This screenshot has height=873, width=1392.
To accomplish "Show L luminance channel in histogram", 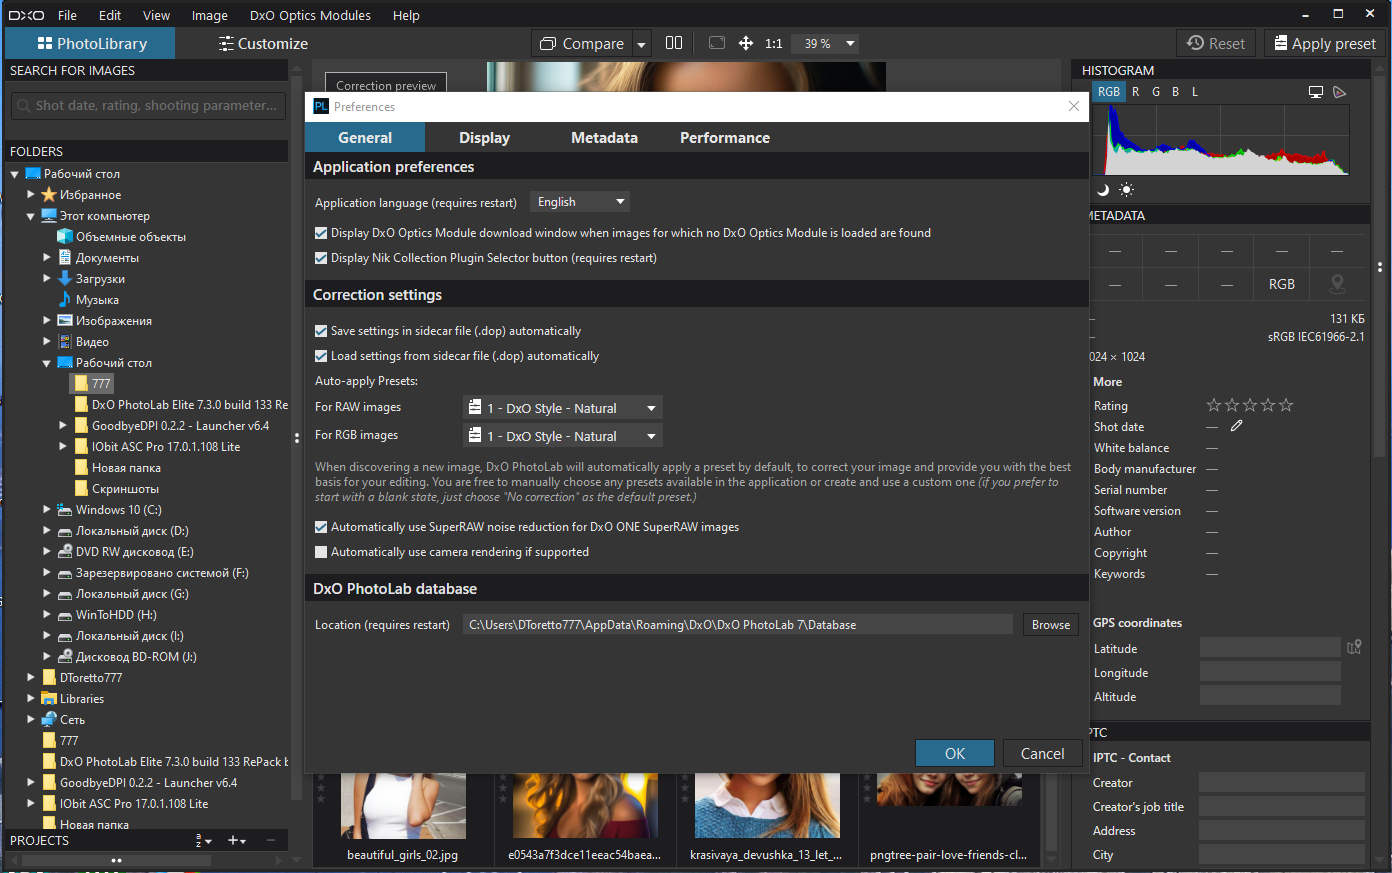I will [1194, 91].
